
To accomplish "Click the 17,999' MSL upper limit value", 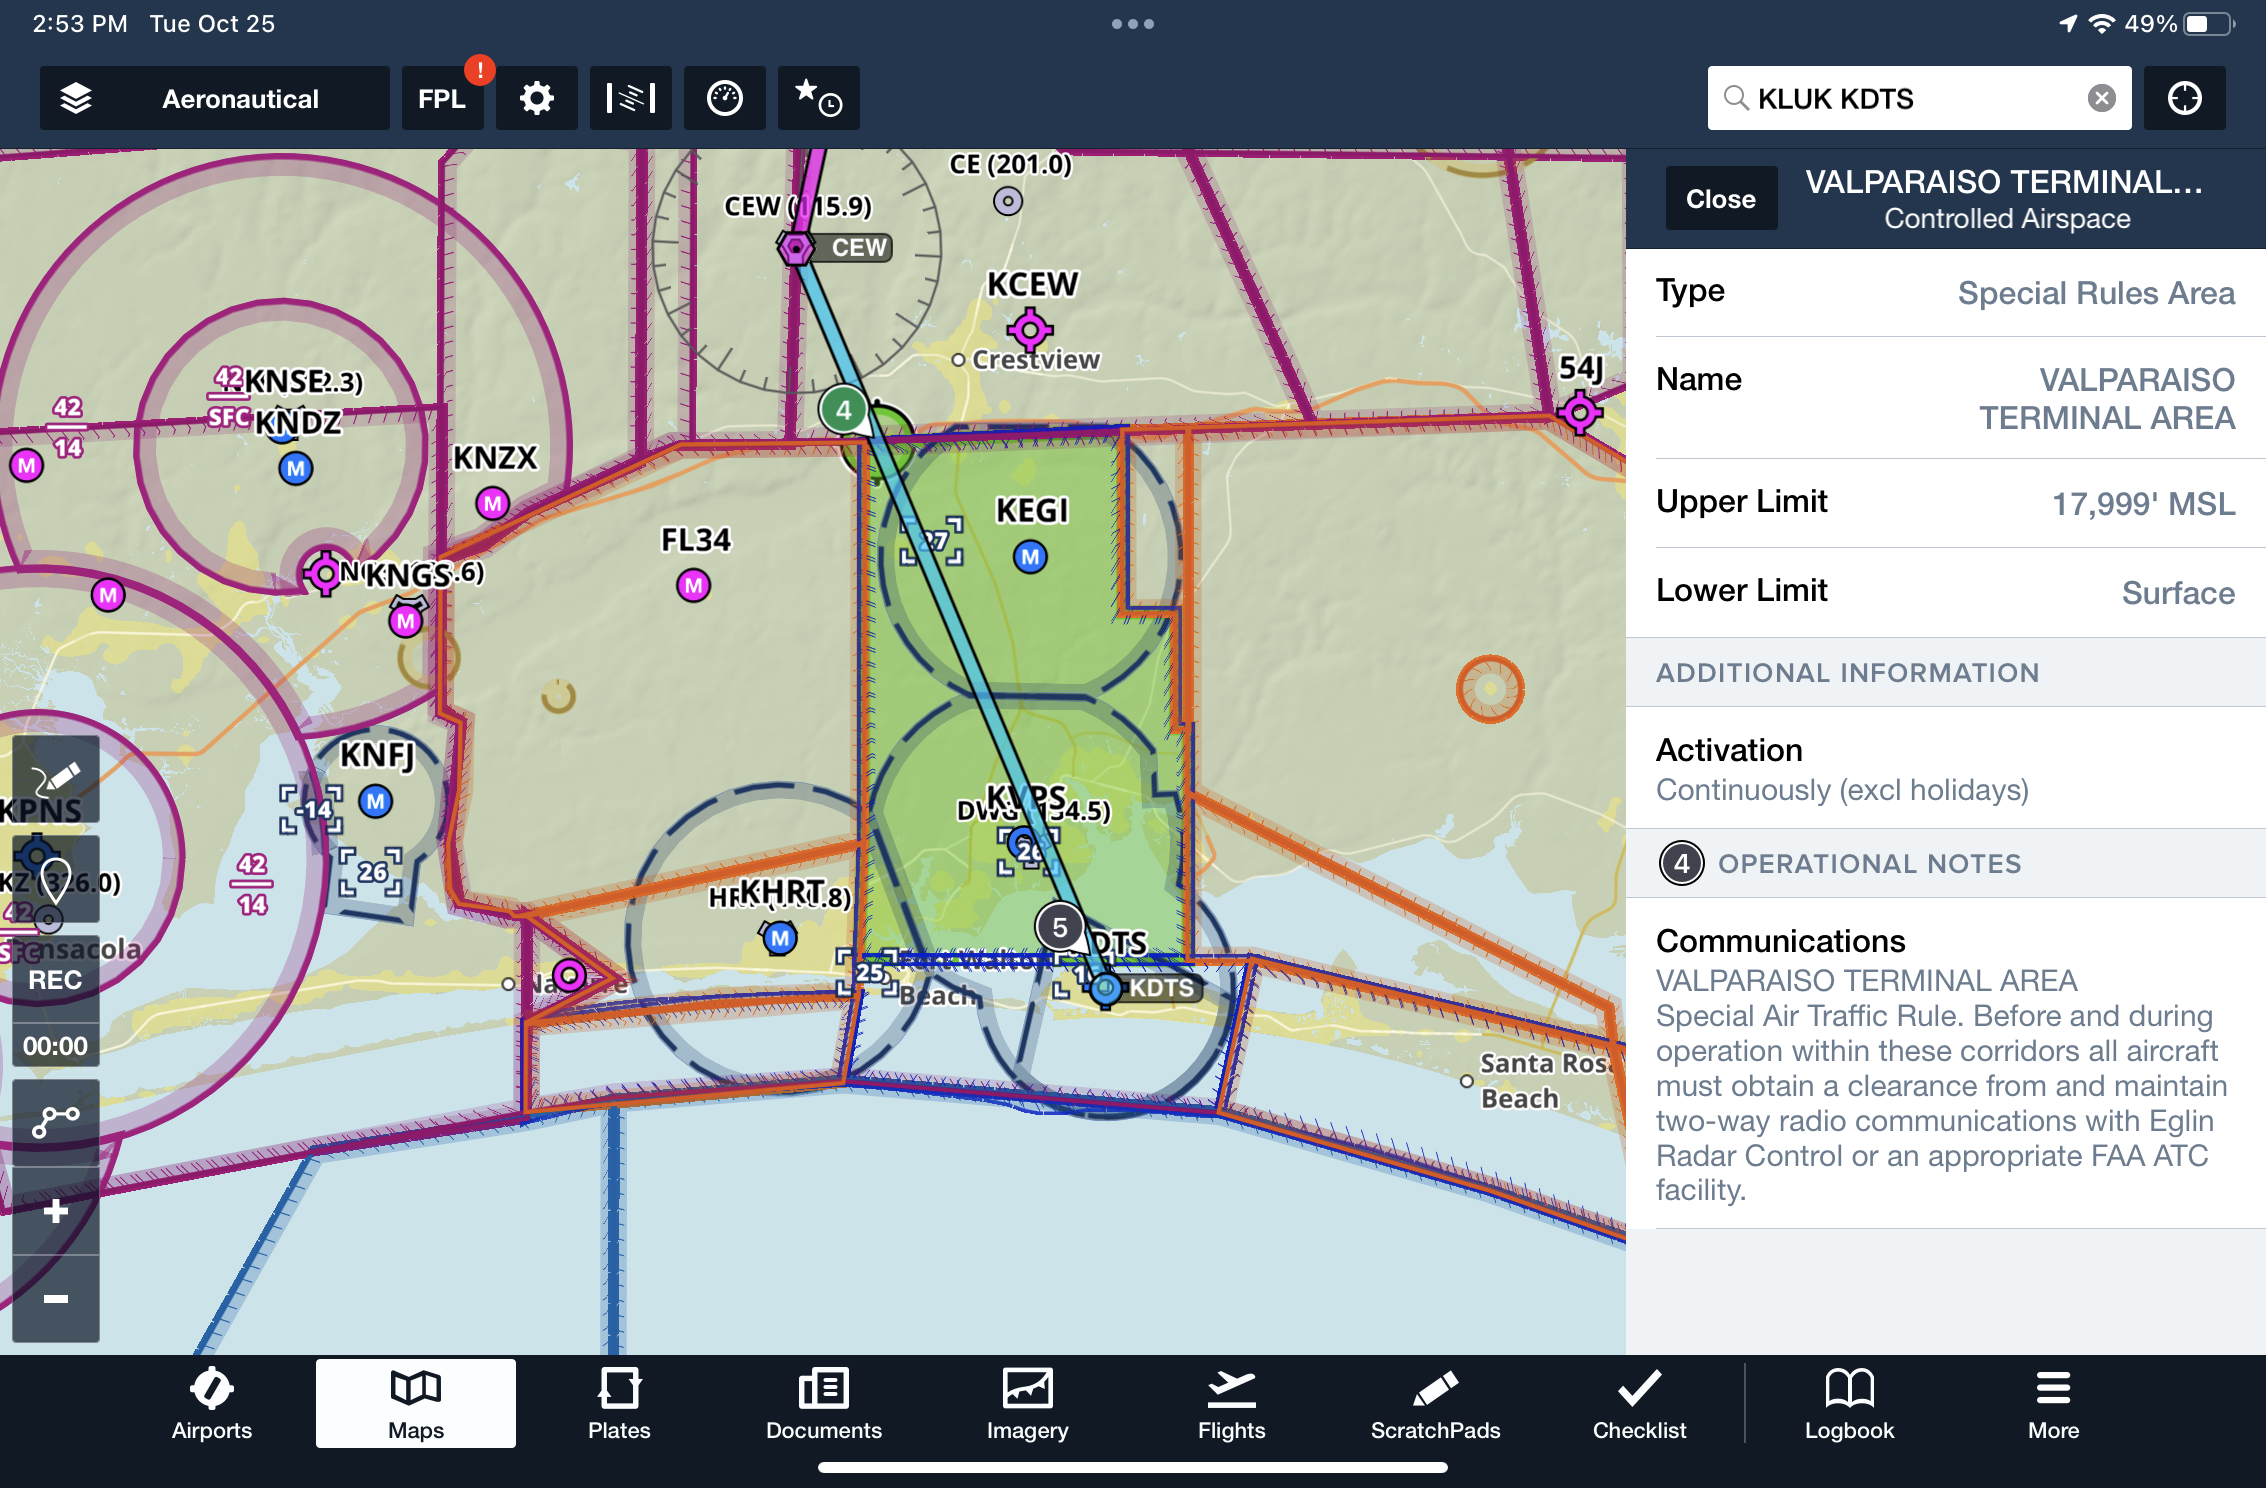I will point(2143,503).
